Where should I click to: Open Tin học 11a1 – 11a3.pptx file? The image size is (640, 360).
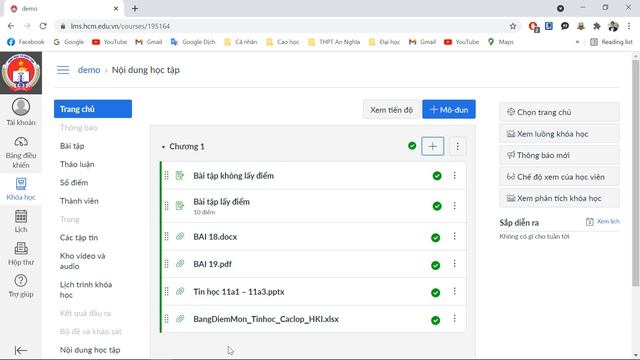(x=239, y=291)
